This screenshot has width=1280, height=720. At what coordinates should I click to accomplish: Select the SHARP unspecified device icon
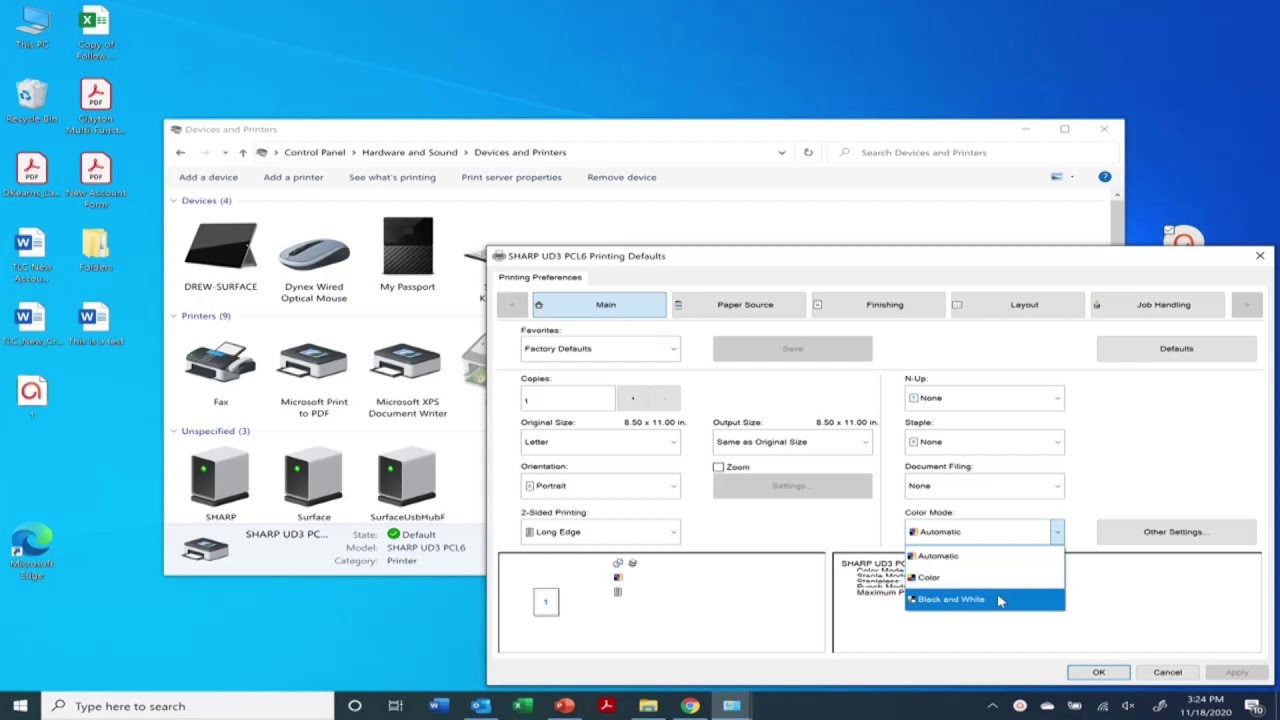click(x=220, y=486)
